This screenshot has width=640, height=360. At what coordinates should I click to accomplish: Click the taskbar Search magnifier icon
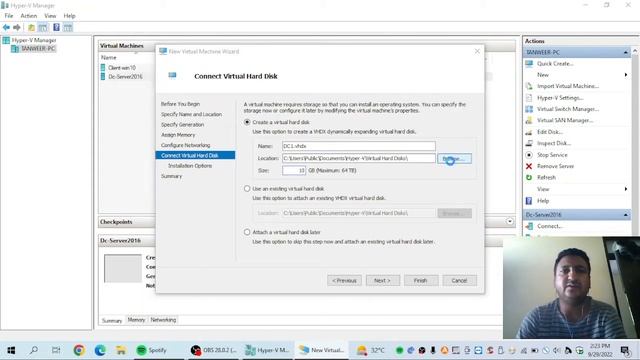pos(34,350)
